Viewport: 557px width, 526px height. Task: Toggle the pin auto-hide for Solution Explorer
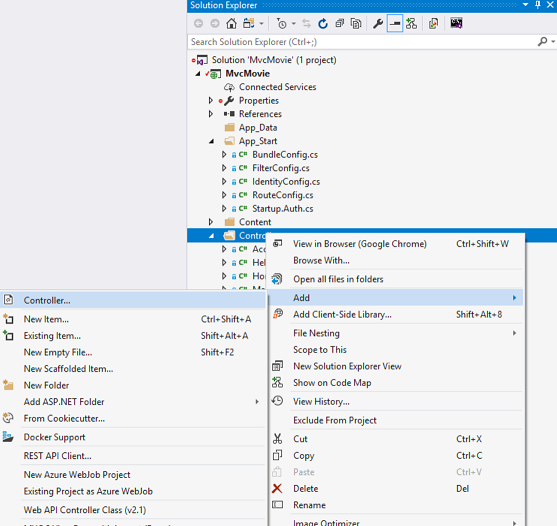[x=538, y=5]
